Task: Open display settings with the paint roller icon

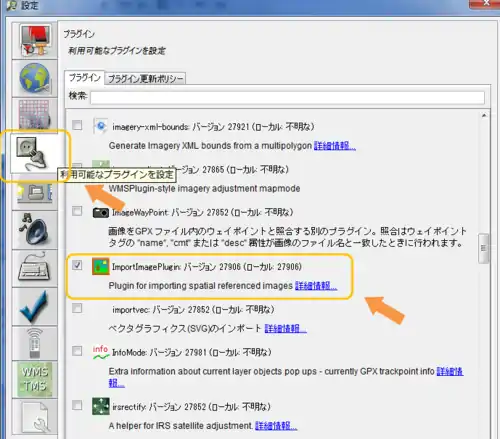Action: 35,41
